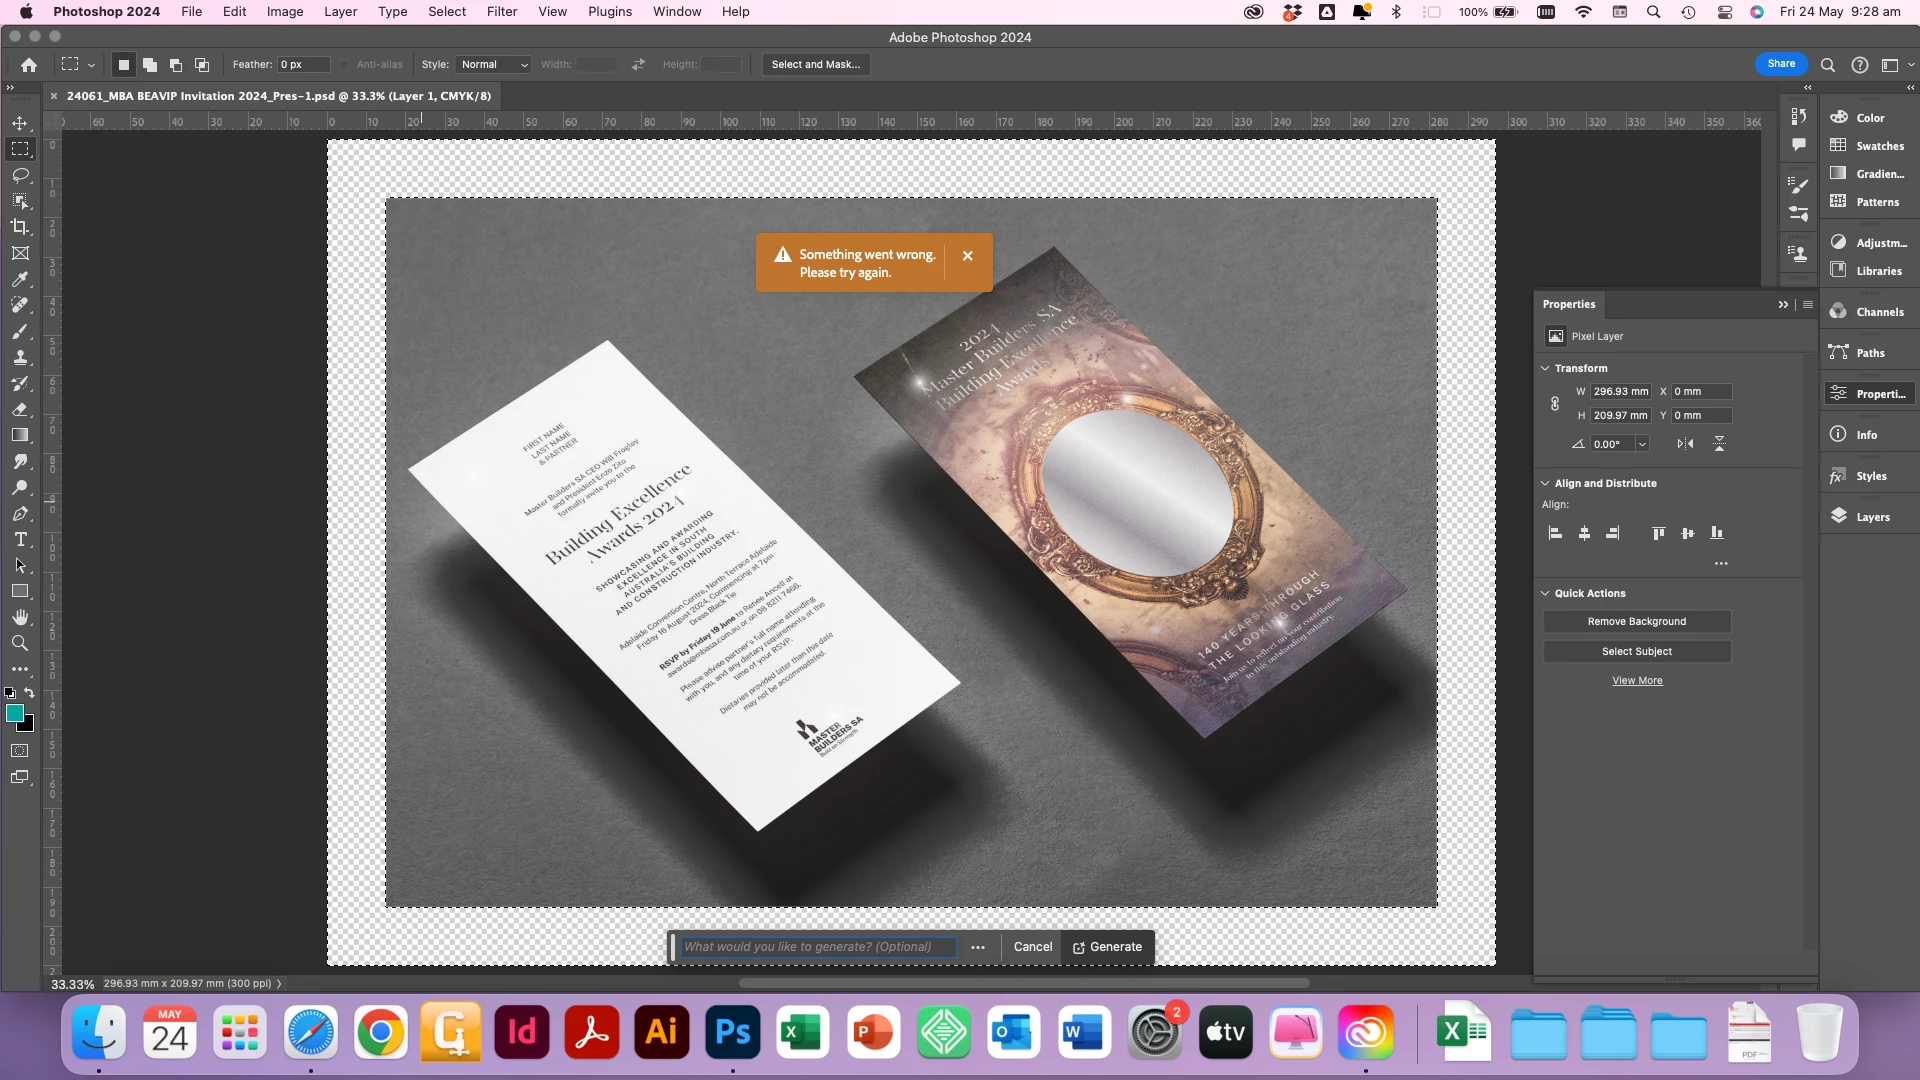1920x1080 pixels.
Task: Open the Channels panel tab
Action: coord(1867,312)
